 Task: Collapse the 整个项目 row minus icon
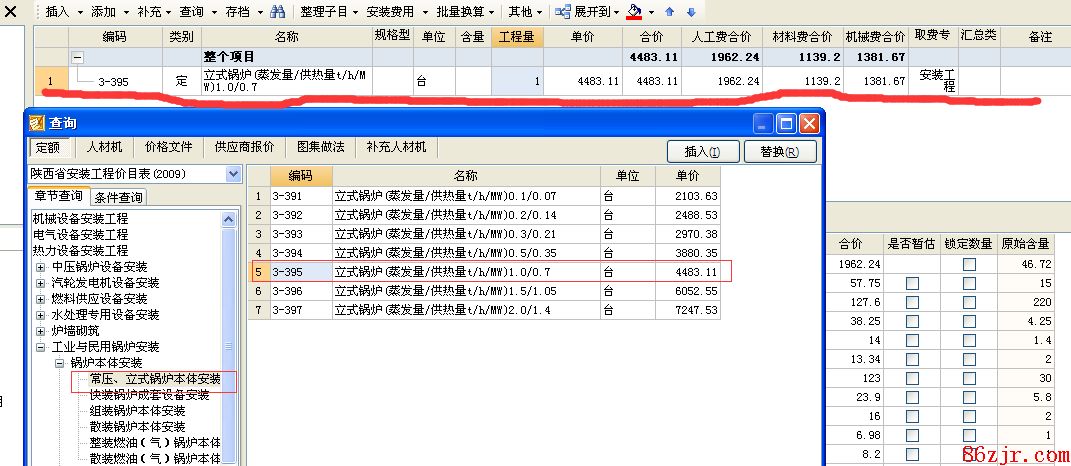[x=77, y=58]
